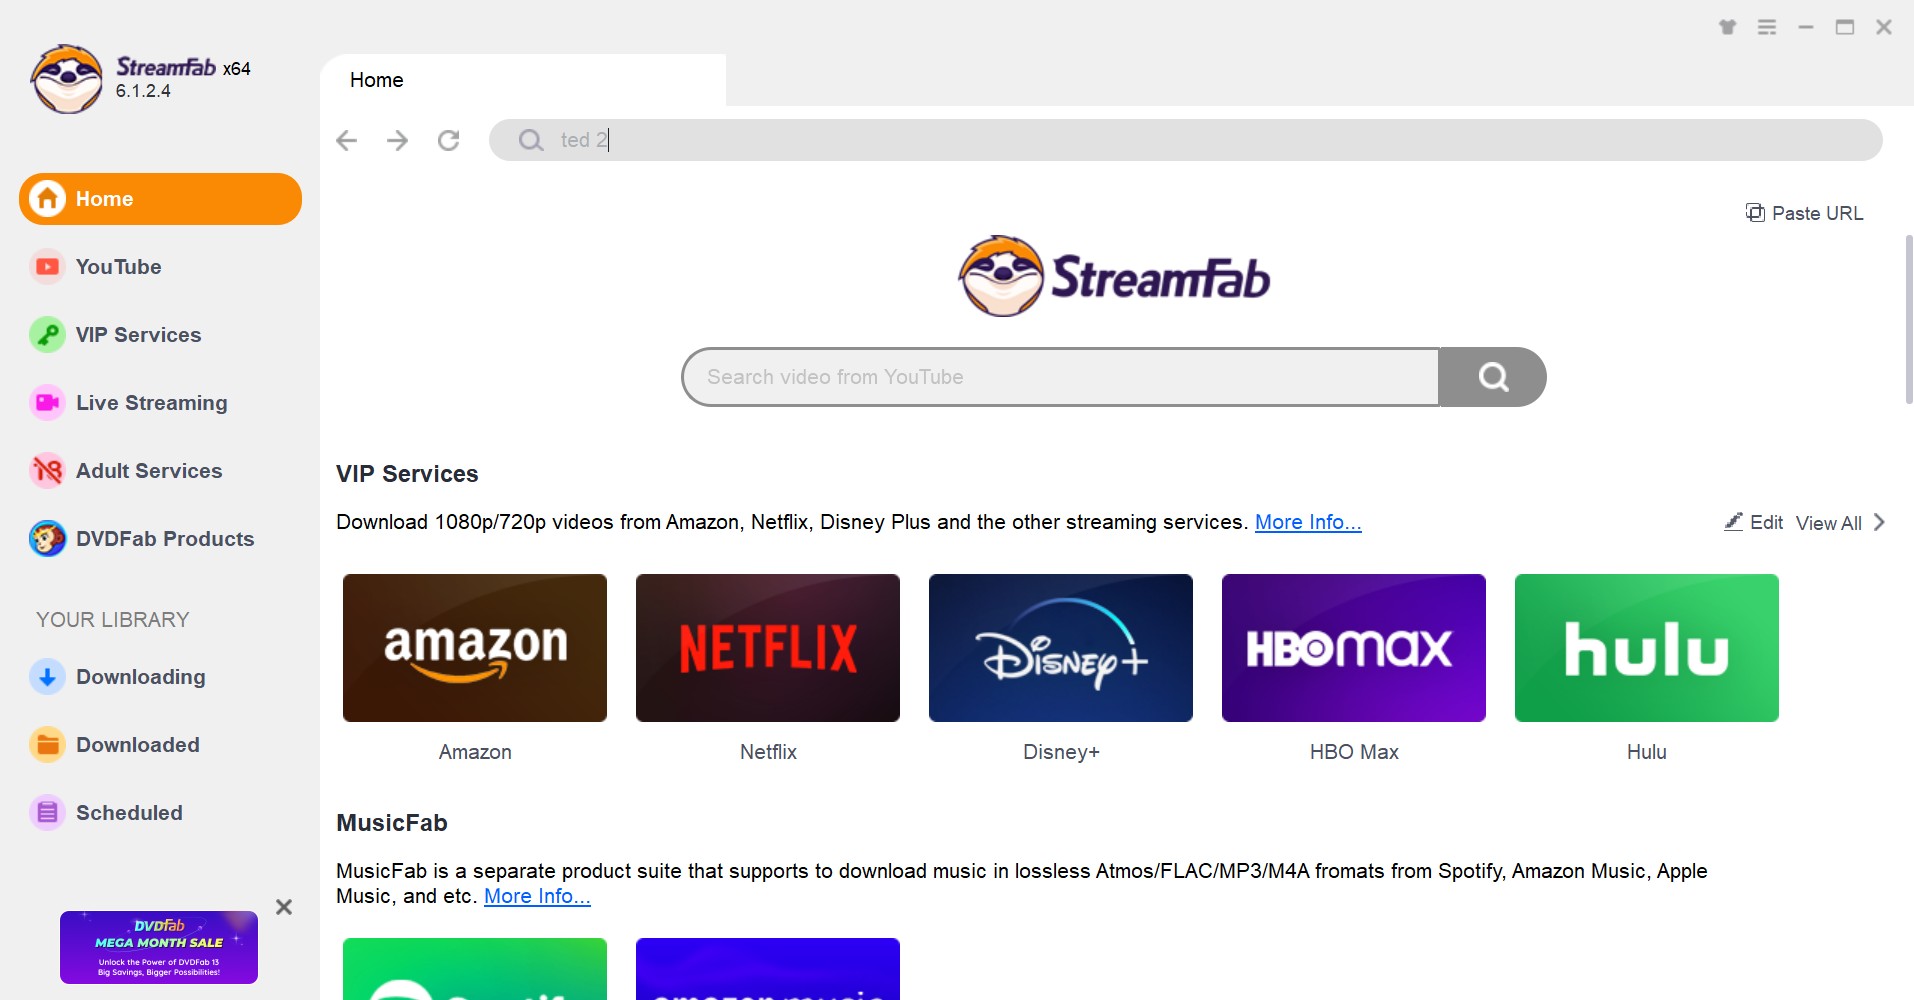Minimize the StreamFab window
This screenshot has width=1914, height=1000.
(x=1806, y=27)
